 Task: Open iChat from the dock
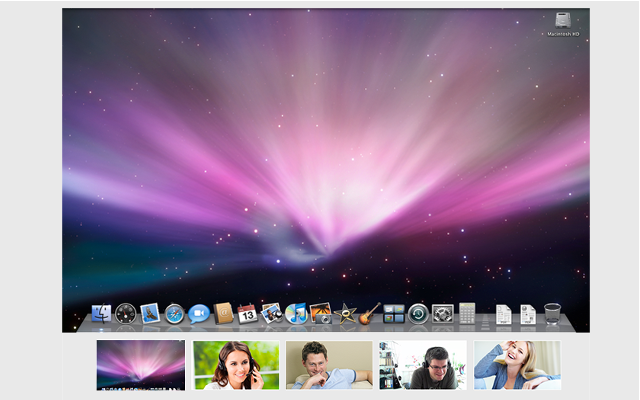(x=199, y=314)
